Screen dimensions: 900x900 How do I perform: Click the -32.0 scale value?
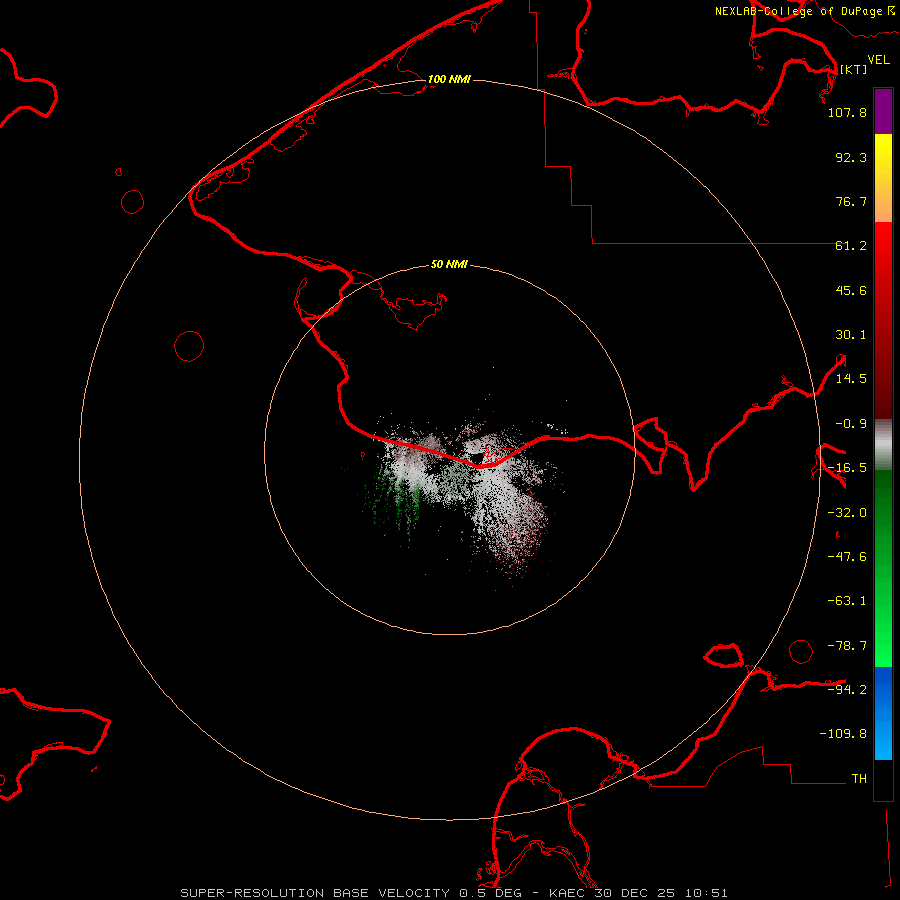click(847, 513)
